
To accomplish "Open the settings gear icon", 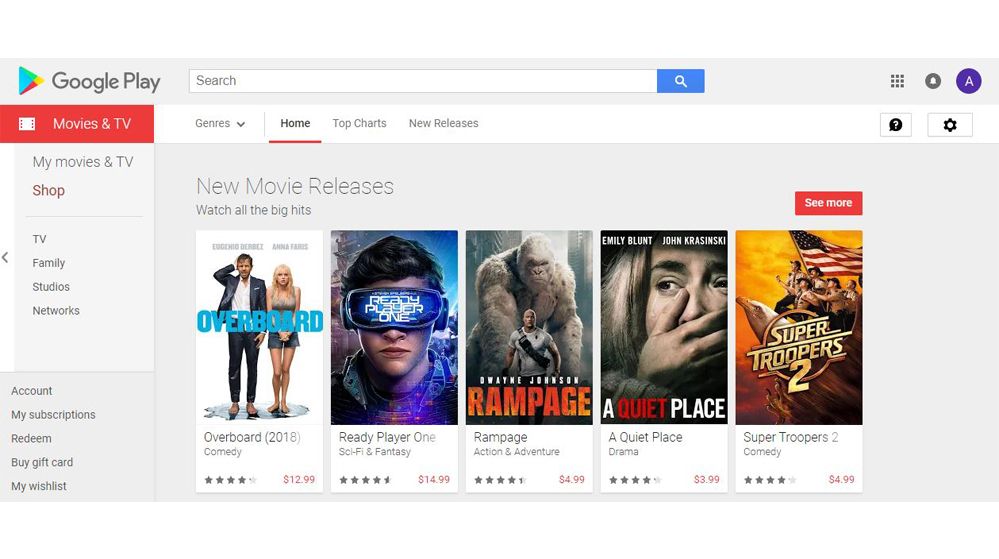I will coord(950,124).
